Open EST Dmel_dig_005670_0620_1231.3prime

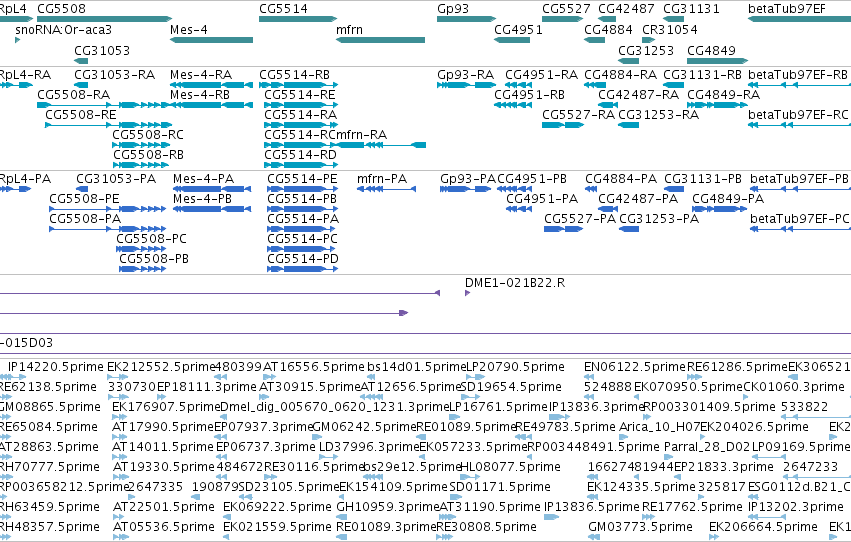[x=335, y=406]
